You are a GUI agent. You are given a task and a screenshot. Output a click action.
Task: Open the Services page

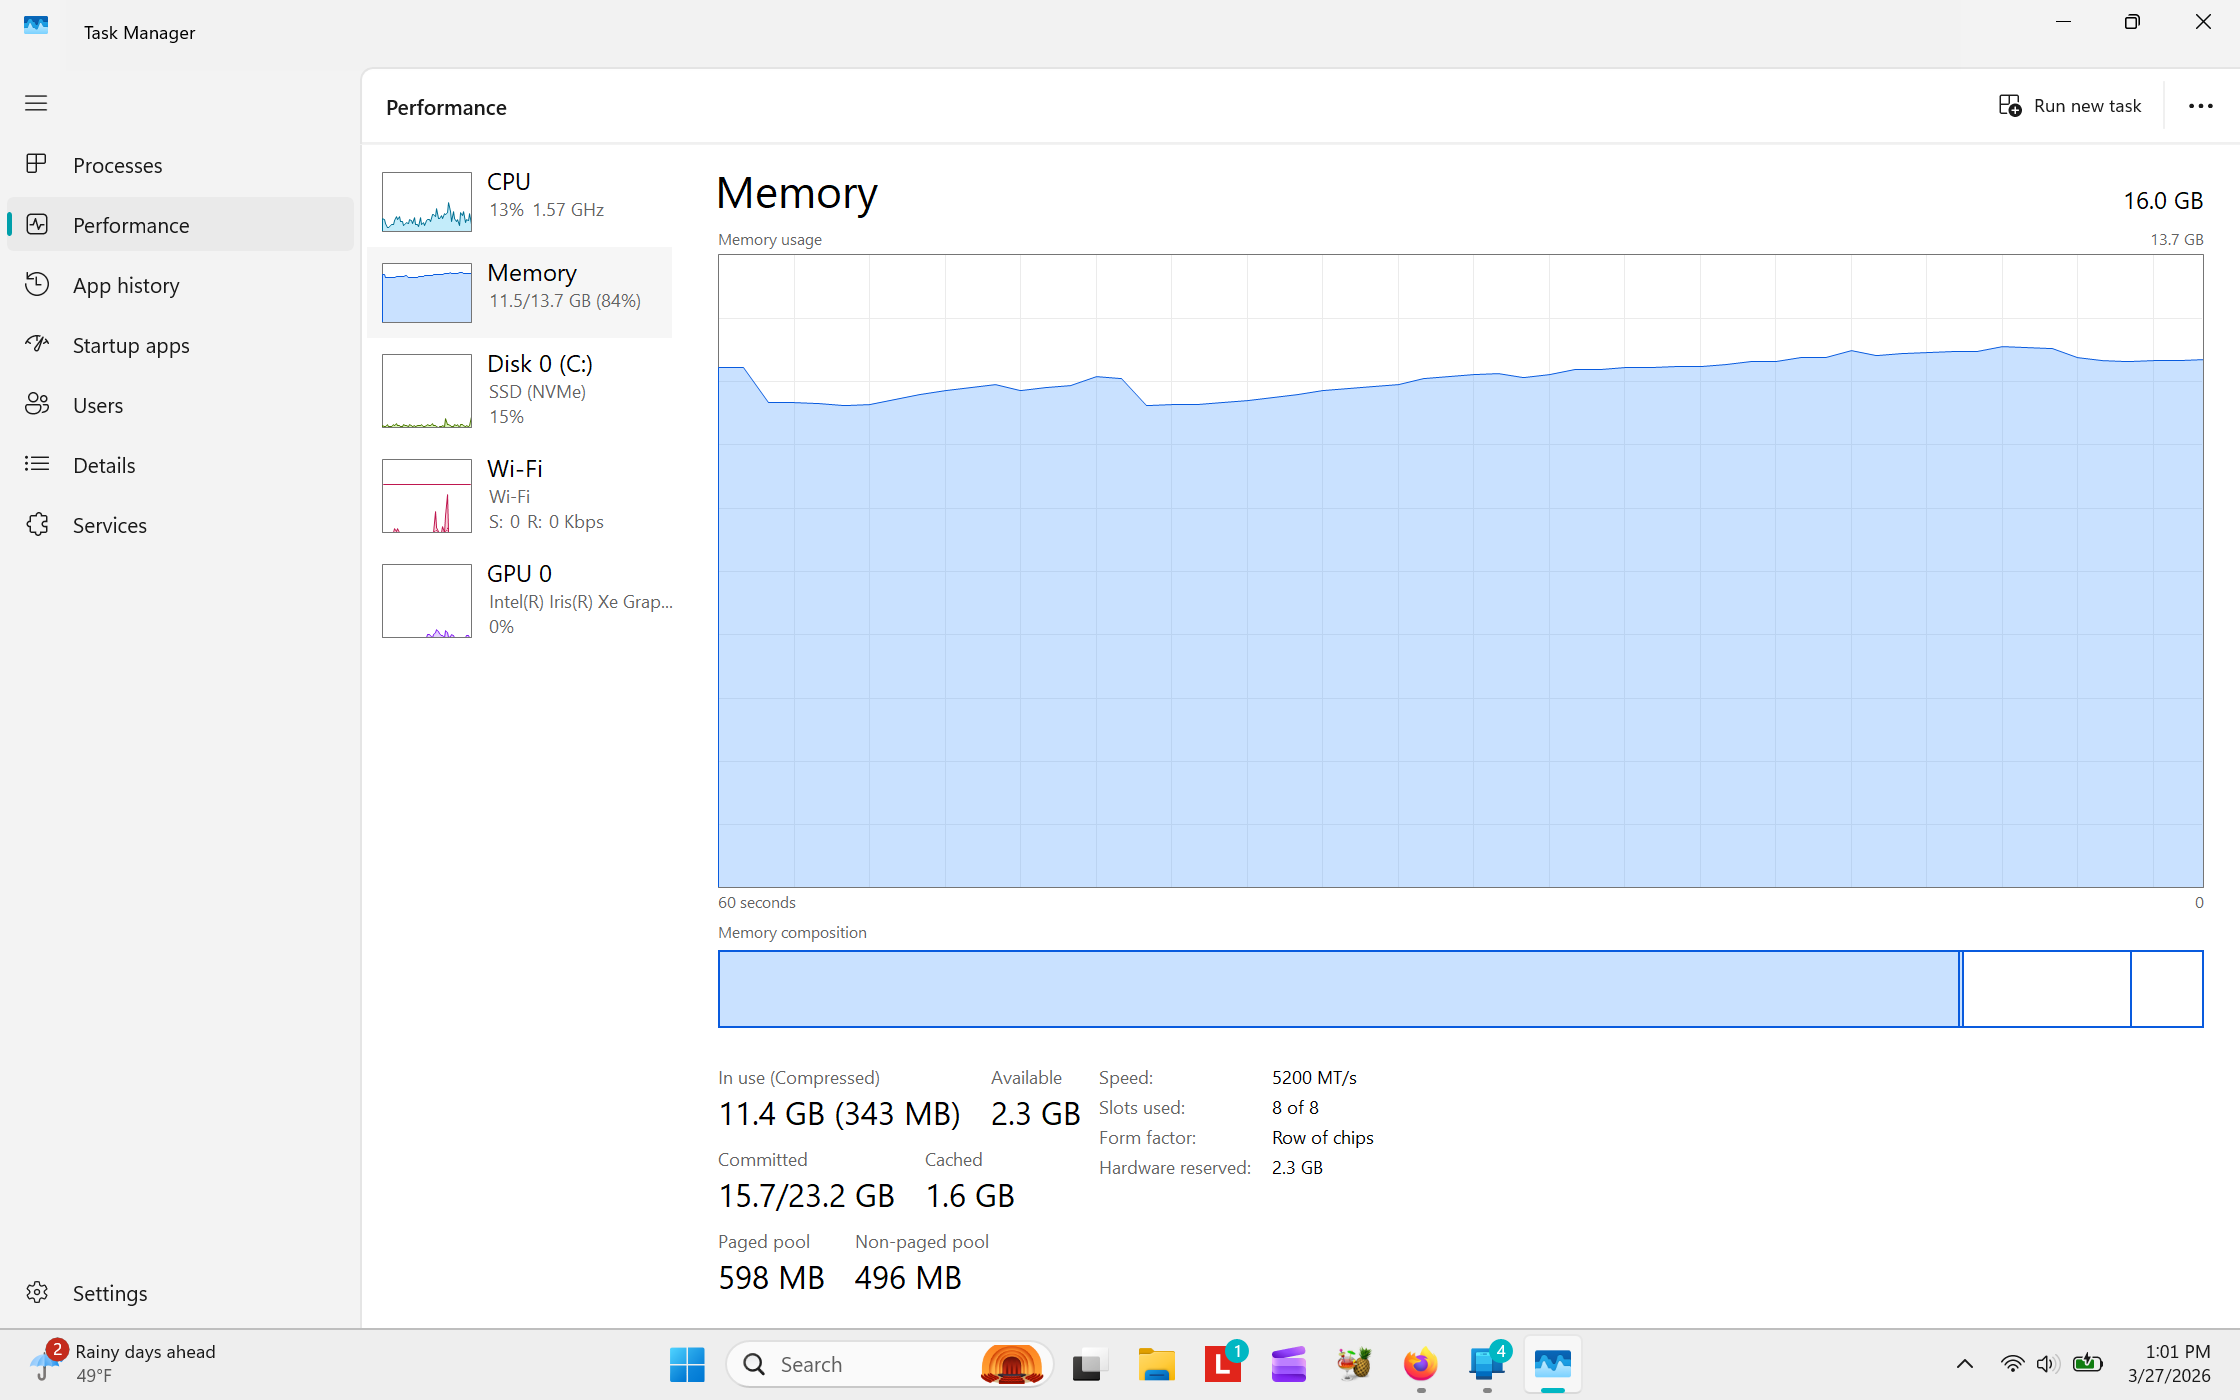pyautogui.click(x=109, y=525)
